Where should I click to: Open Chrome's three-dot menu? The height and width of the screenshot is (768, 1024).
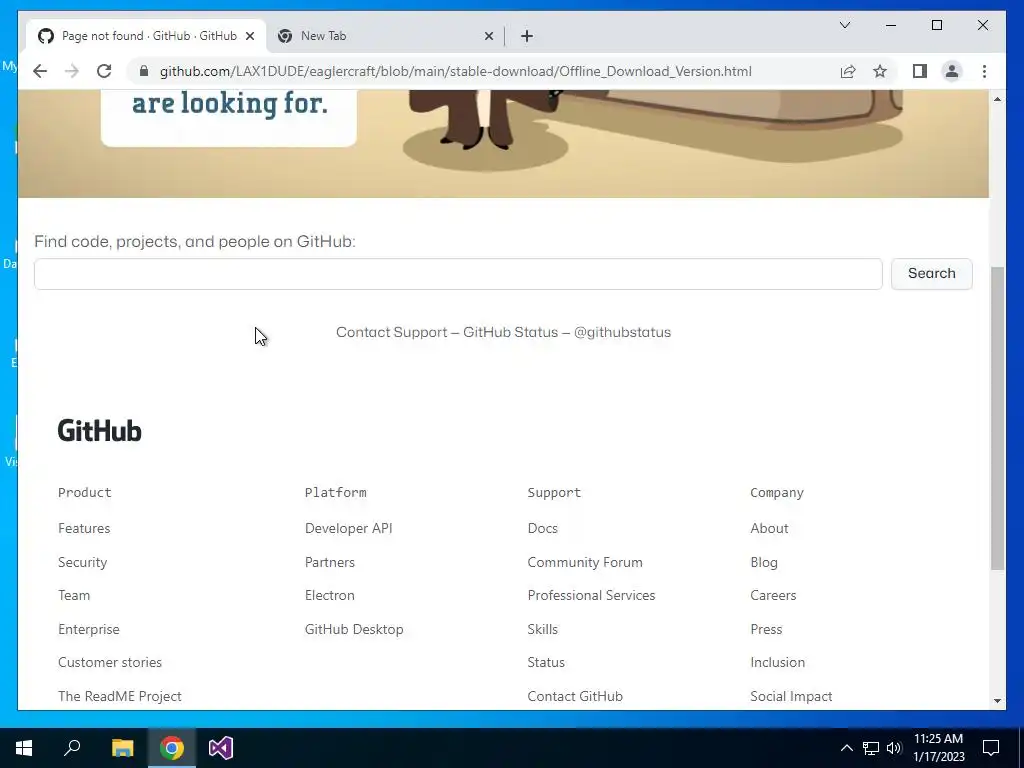[984, 71]
